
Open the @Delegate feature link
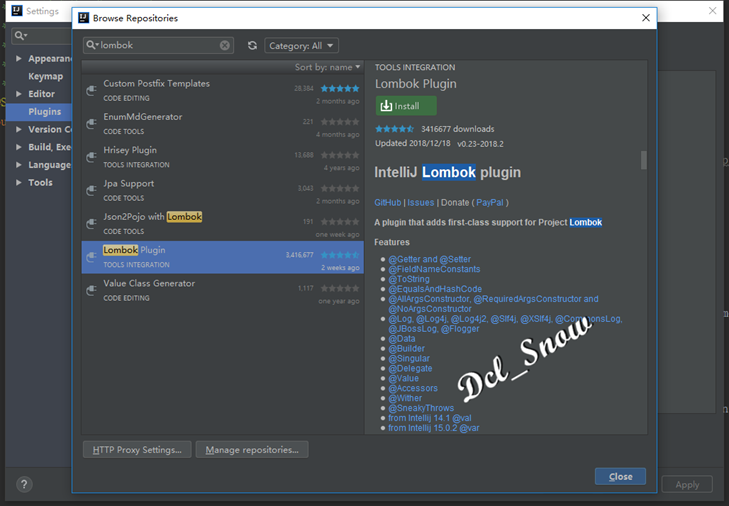[410, 368]
